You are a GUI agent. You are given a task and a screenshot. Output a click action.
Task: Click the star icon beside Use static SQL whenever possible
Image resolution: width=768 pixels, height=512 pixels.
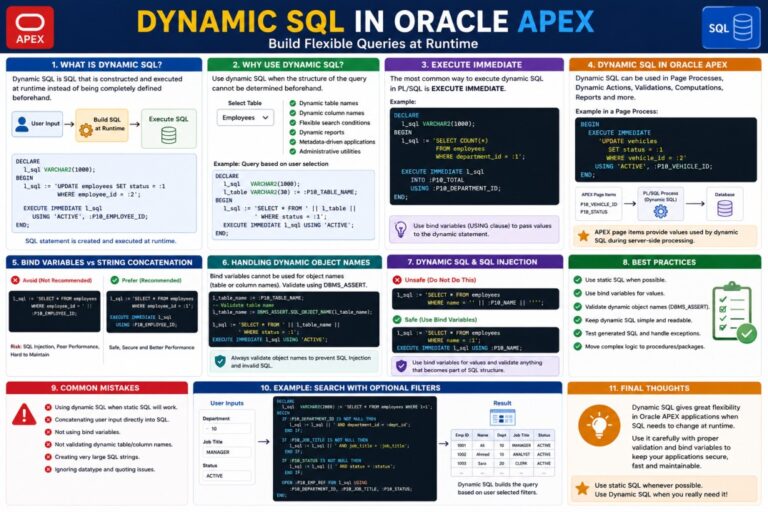(582, 488)
